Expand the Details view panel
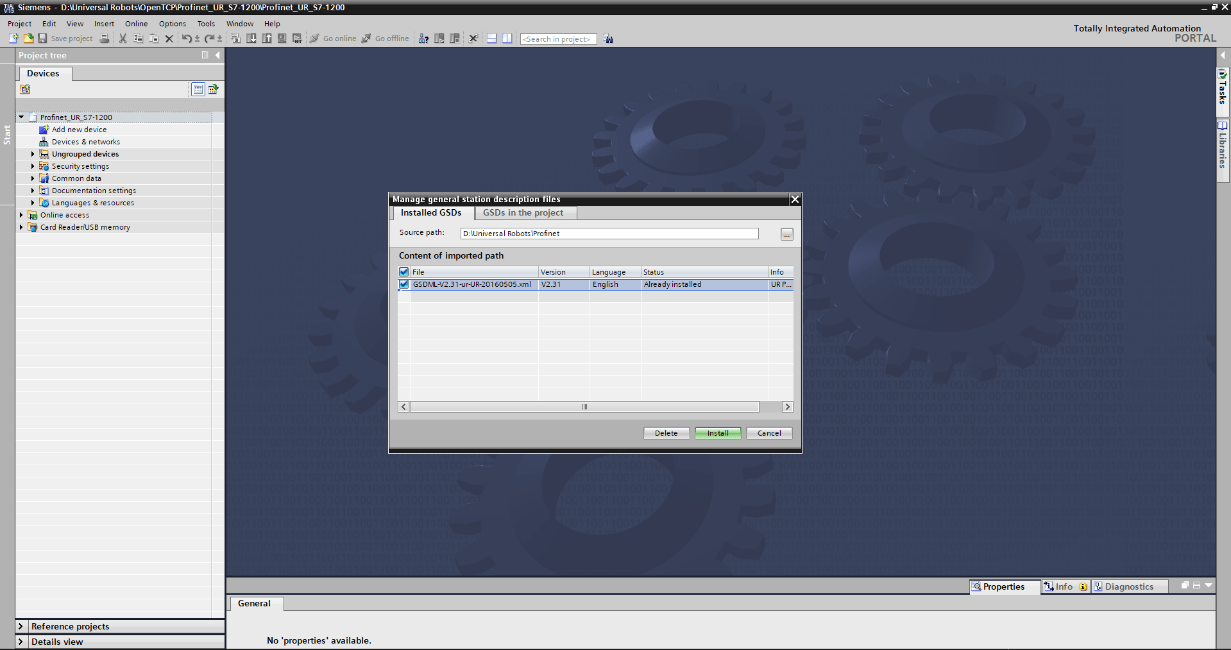This screenshot has height=650, width=1231. tap(21, 642)
